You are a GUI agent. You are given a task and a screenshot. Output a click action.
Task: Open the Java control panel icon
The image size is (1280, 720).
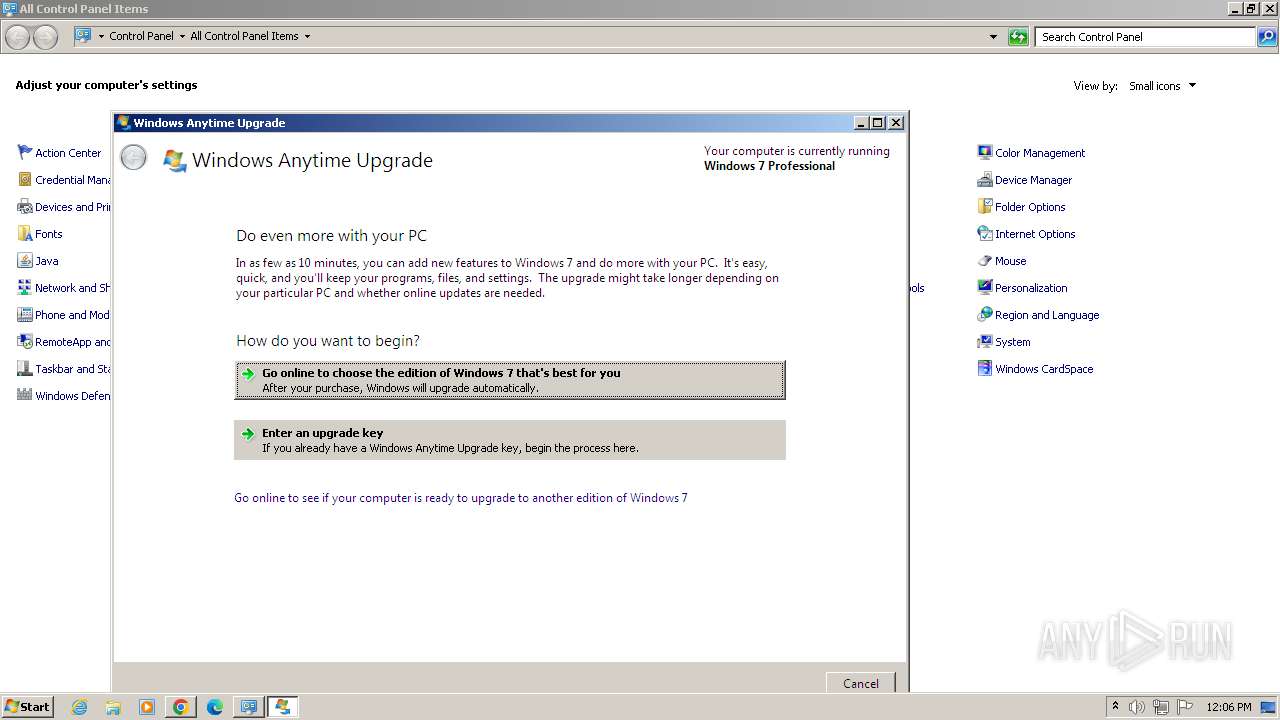pos(25,260)
